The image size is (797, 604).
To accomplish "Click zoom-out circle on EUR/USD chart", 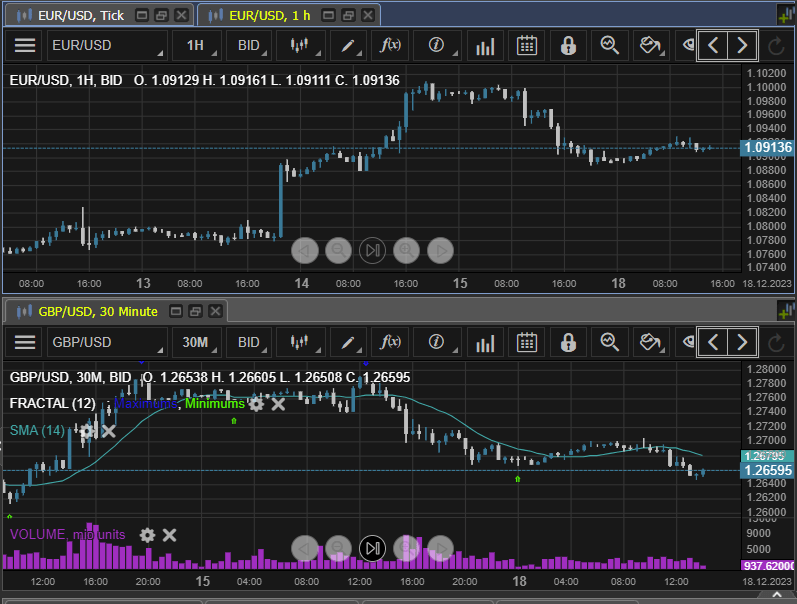I will click(338, 251).
